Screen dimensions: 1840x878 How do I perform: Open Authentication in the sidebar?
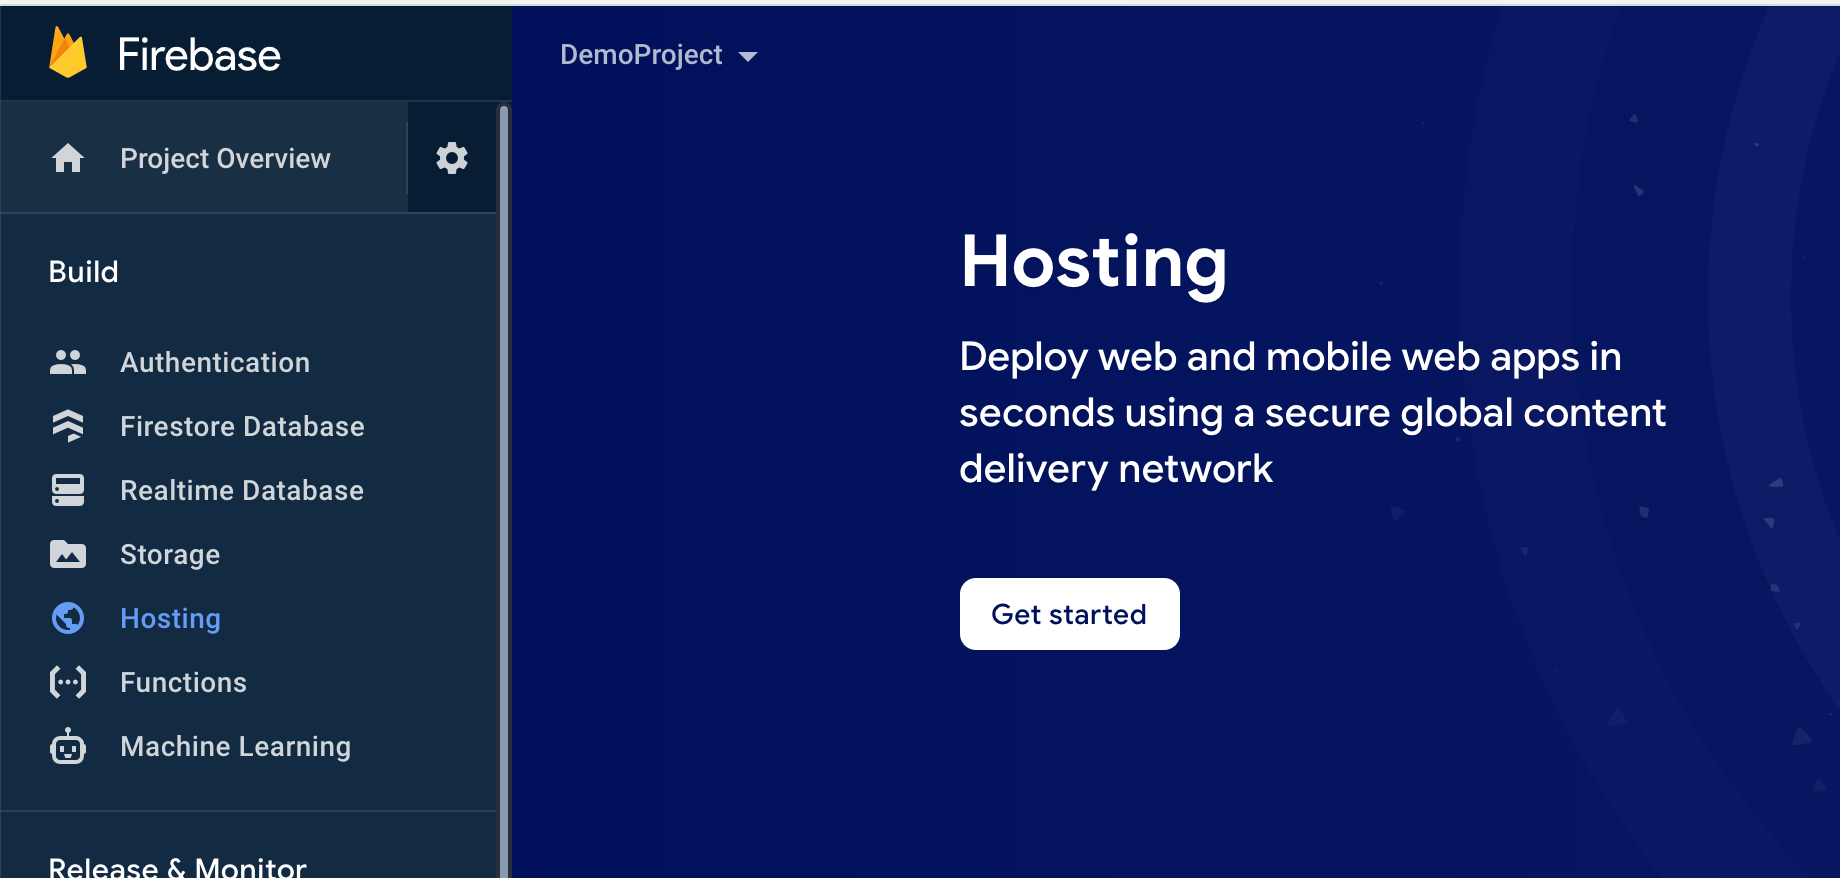click(215, 362)
